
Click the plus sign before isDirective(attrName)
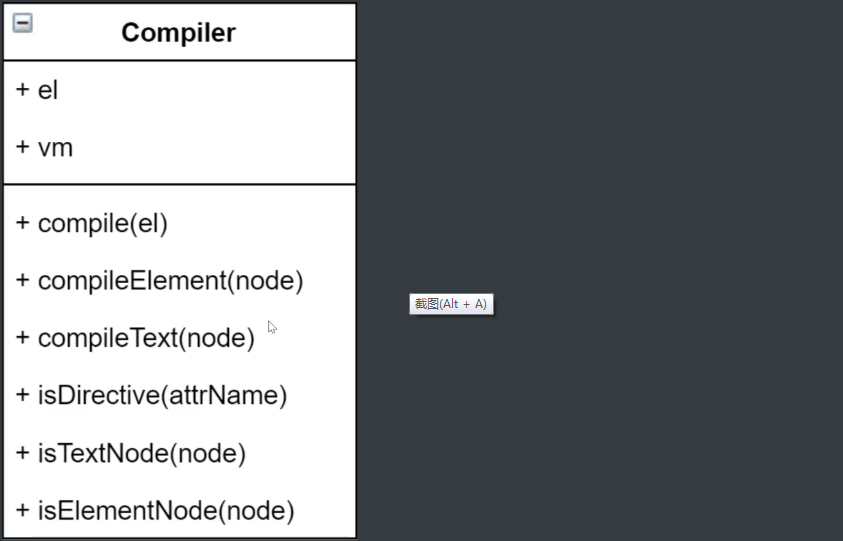pos(23,396)
